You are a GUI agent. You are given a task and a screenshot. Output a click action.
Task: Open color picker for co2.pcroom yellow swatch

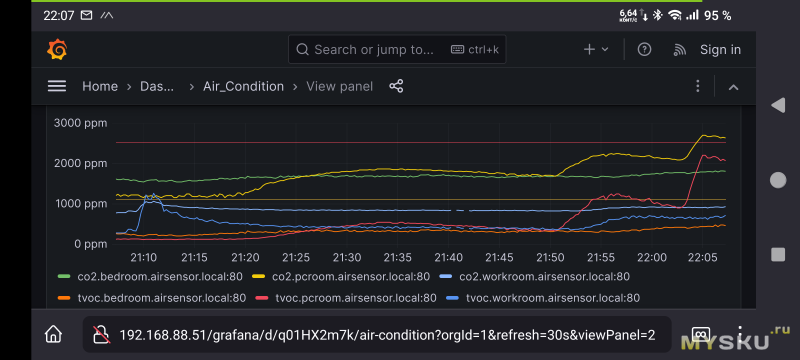coord(259,276)
